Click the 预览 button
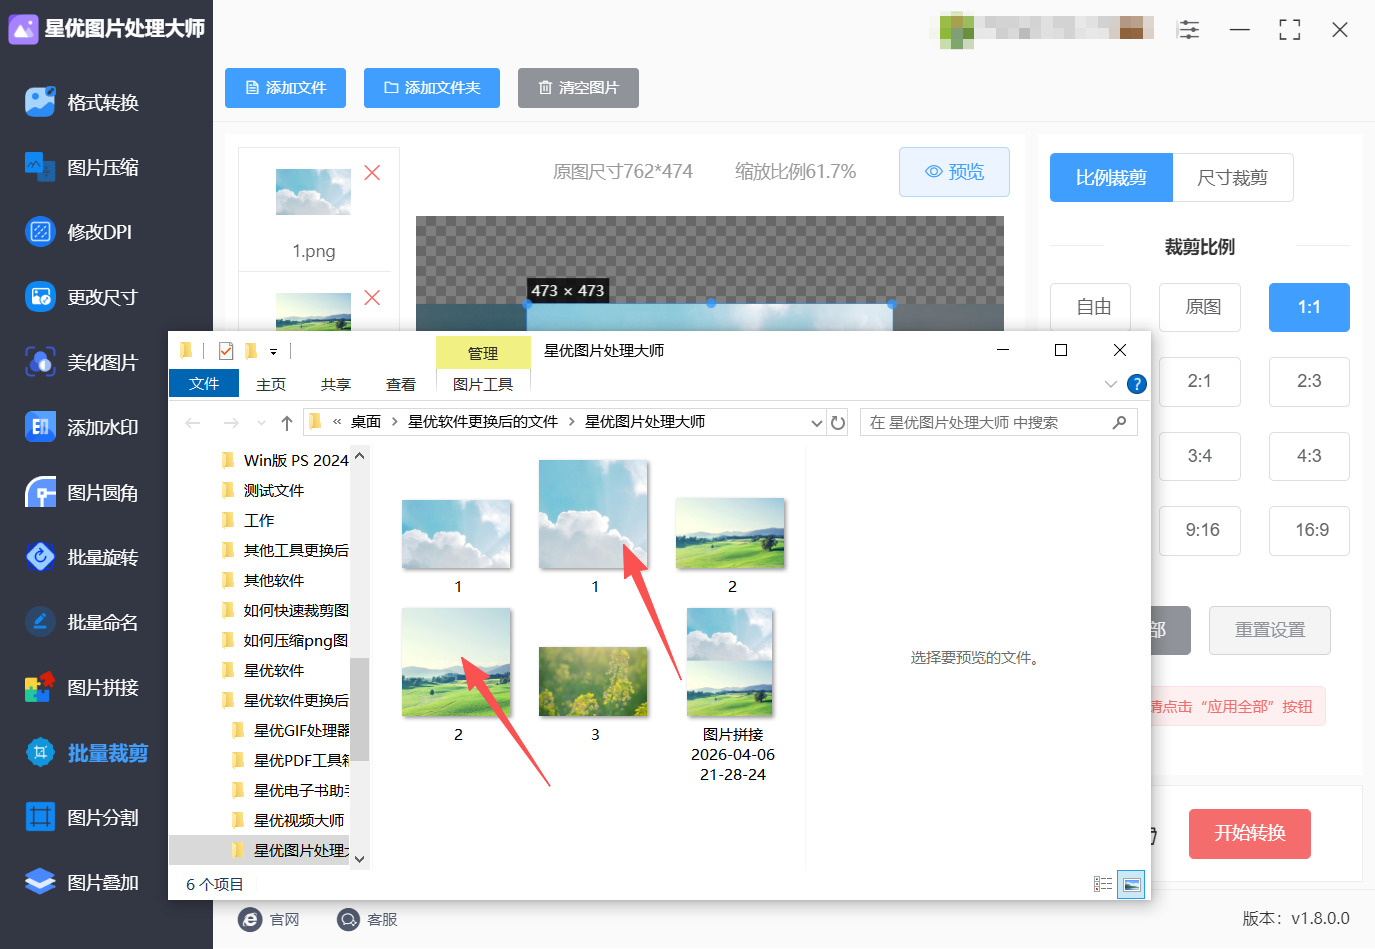 coord(954,172)
